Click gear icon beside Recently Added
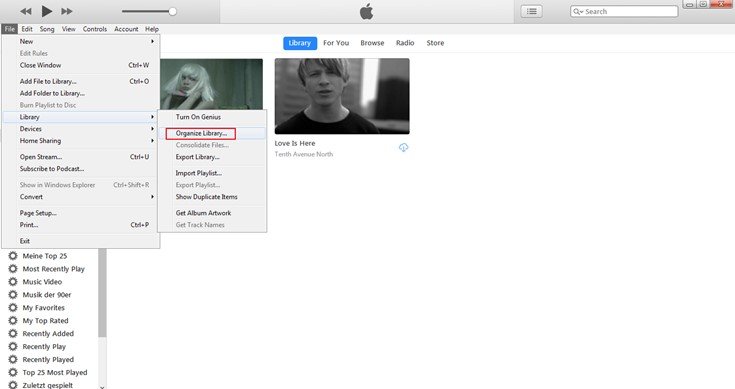The image size is (735, 389). [13, 334]
